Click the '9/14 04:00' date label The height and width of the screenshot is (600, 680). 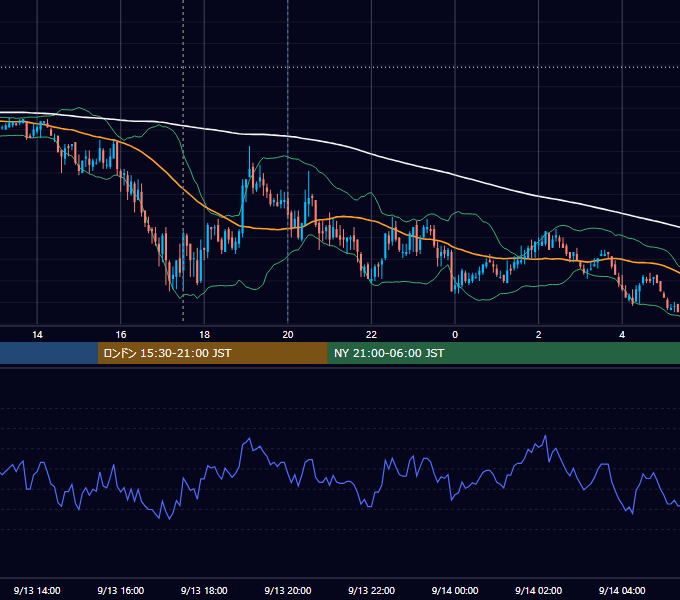point(622,590)
